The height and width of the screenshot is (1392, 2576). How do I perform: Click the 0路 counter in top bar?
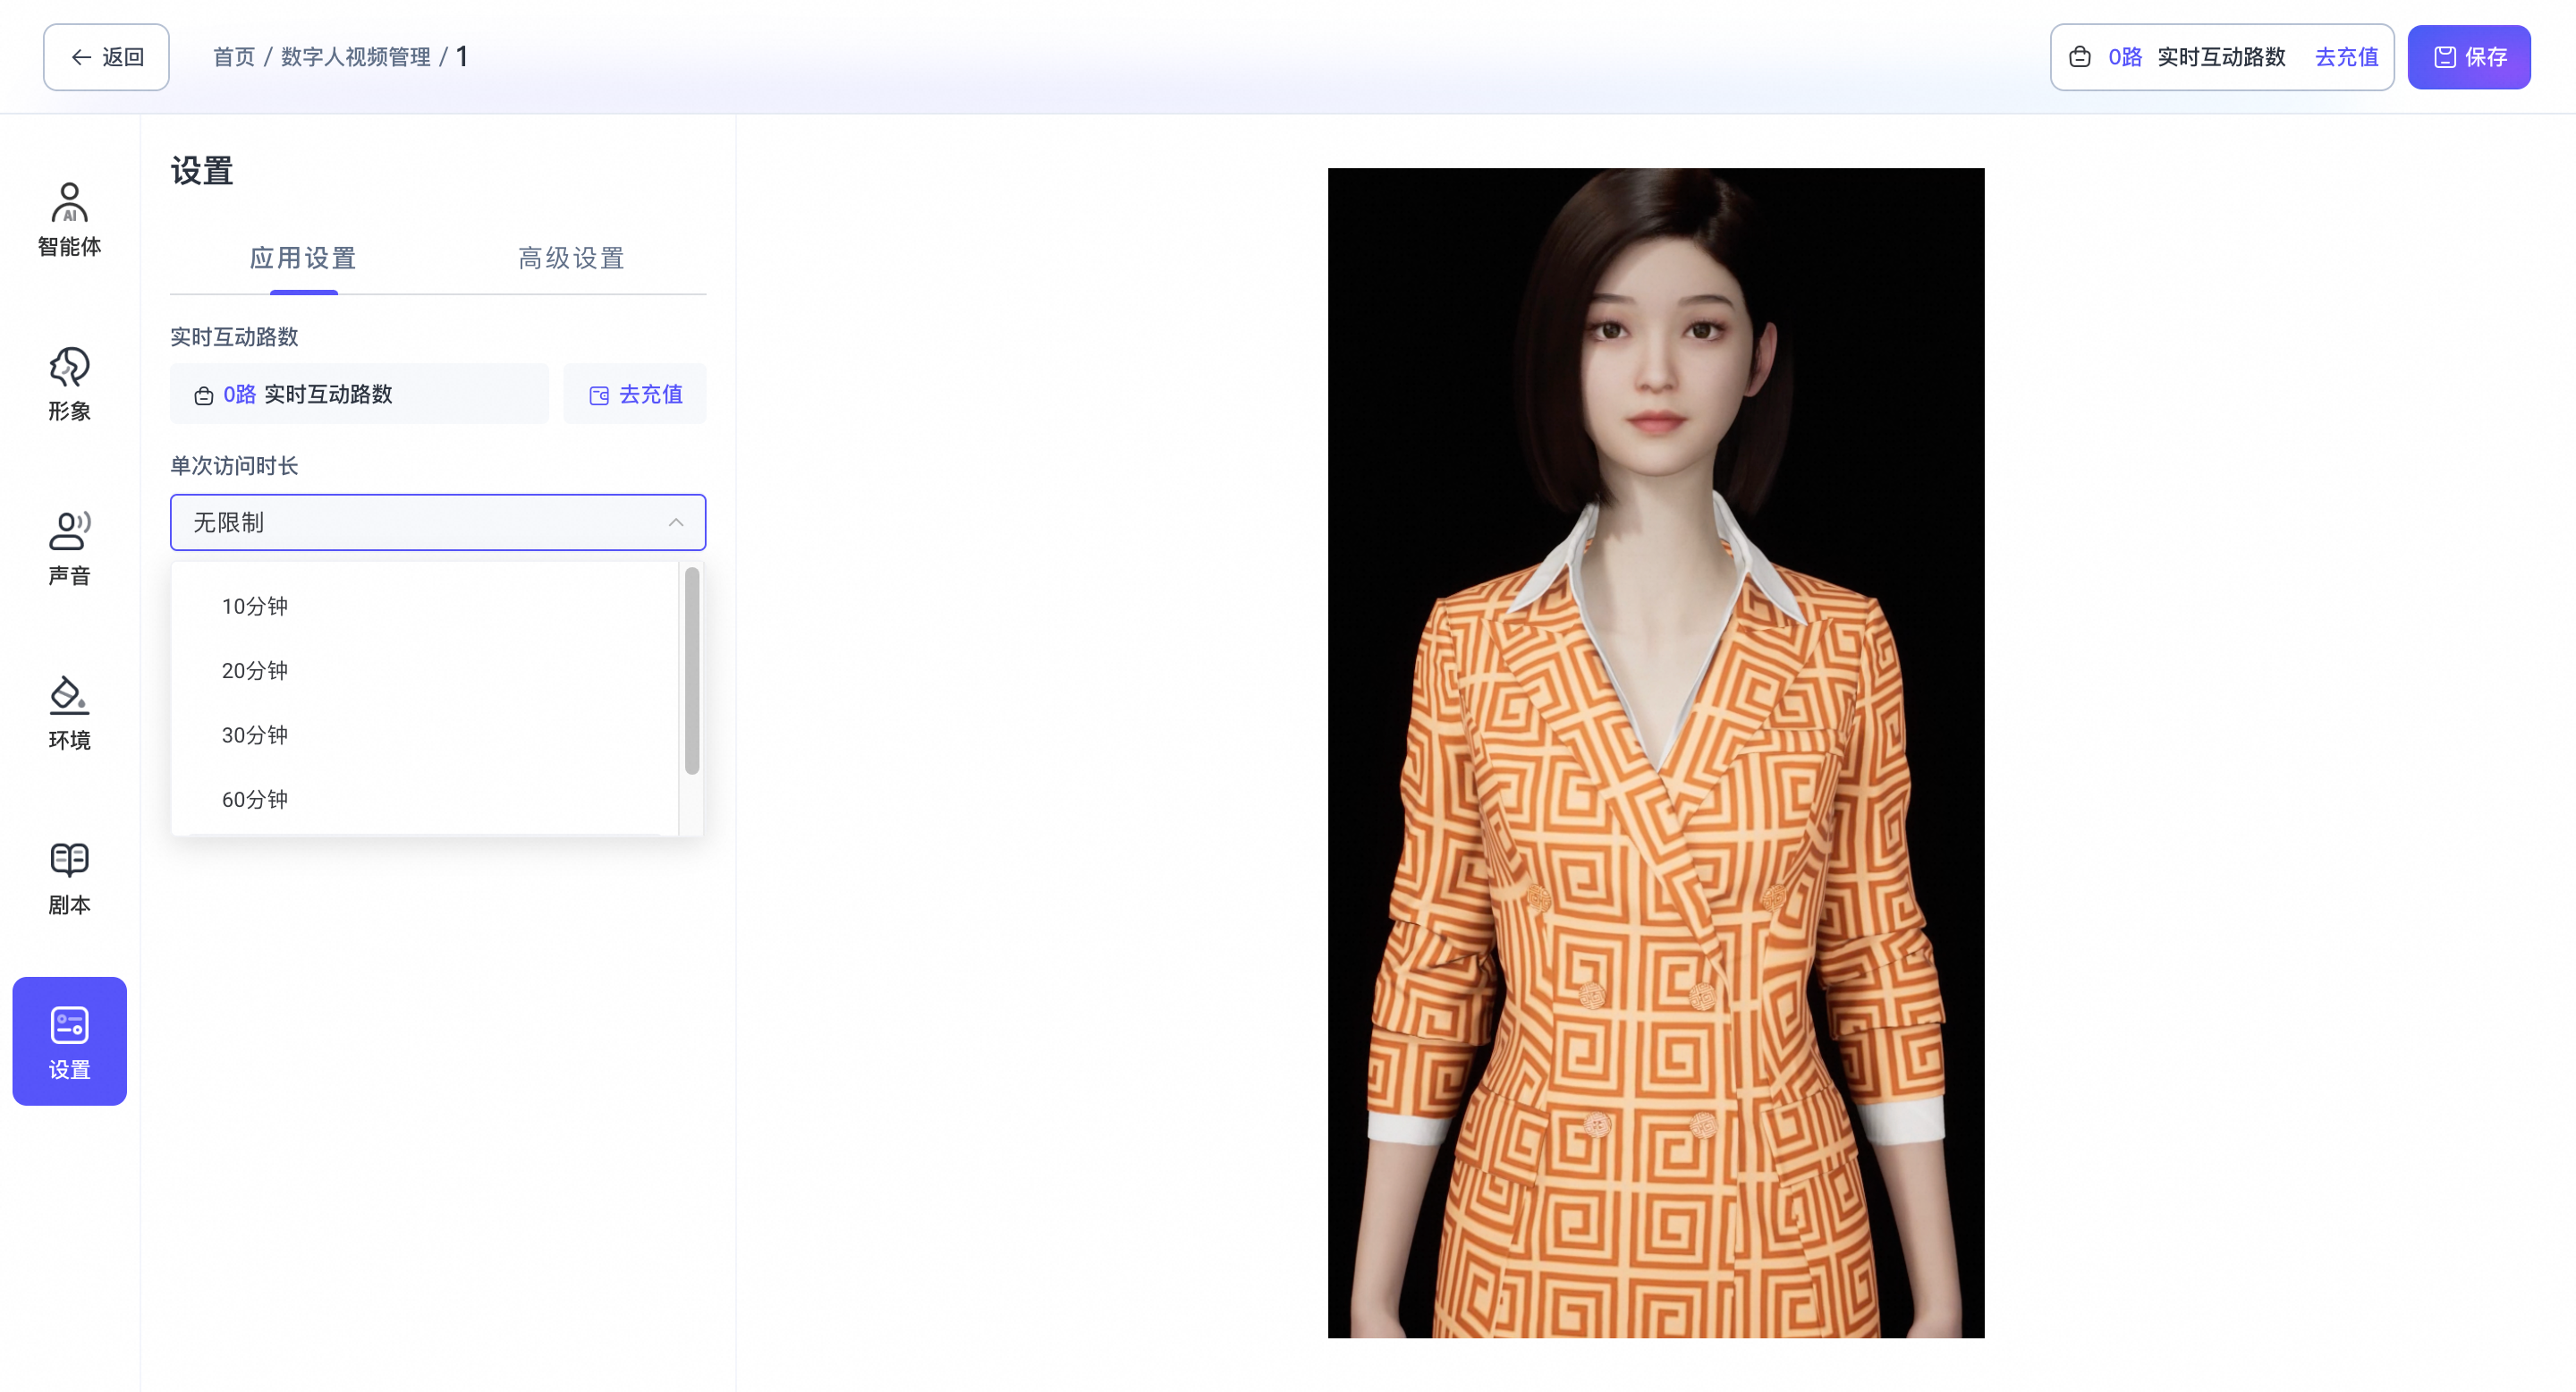2125,57
